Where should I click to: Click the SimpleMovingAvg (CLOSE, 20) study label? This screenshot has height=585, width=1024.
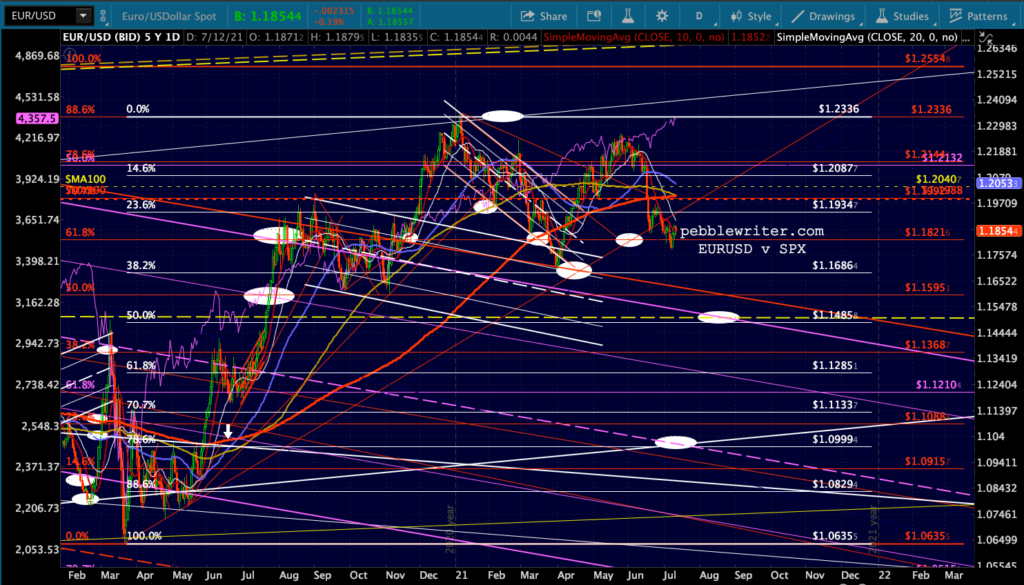pyautogui.click(x=867, y=37)
